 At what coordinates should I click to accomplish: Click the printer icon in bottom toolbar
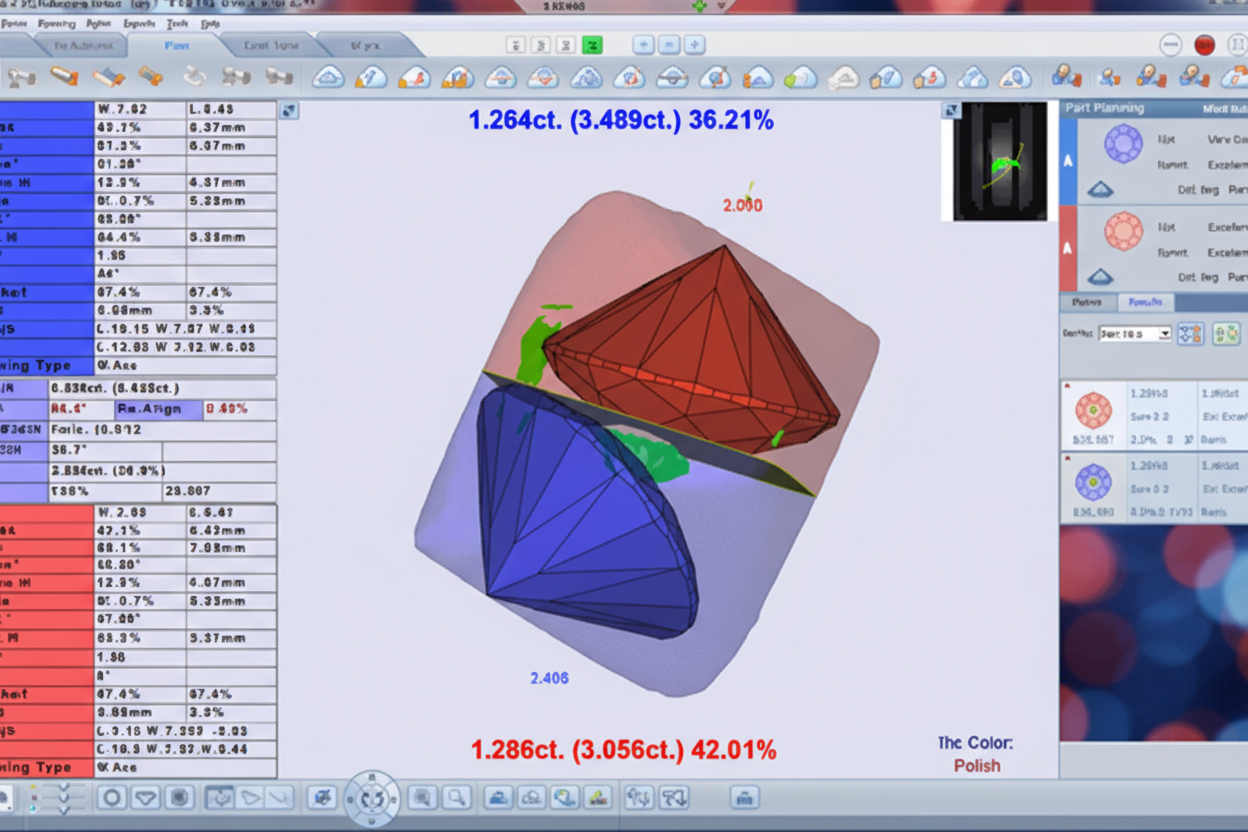(x=742, y=797)
